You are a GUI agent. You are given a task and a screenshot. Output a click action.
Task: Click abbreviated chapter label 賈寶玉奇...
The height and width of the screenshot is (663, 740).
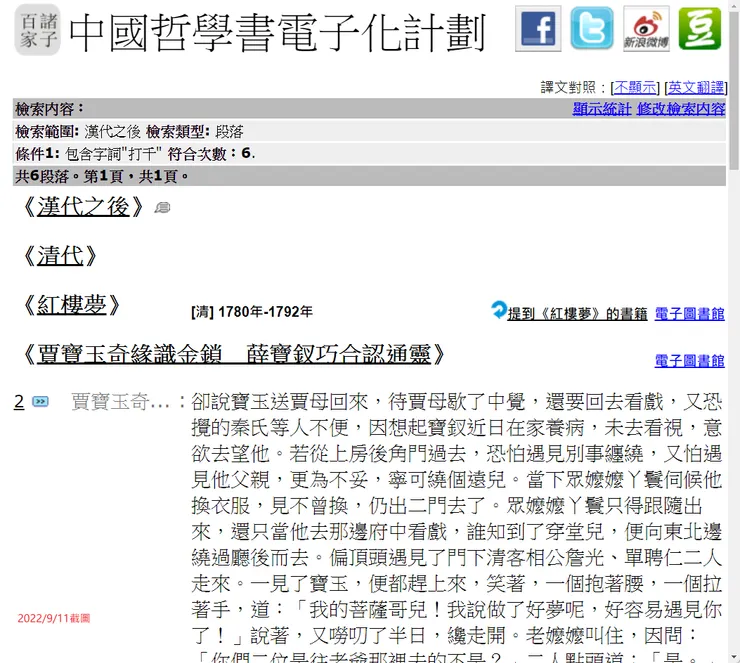120,402
